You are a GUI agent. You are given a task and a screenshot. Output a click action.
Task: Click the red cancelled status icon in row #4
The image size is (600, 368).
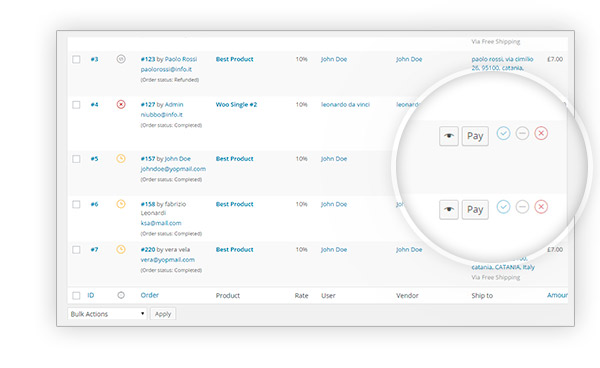[121, 104]
